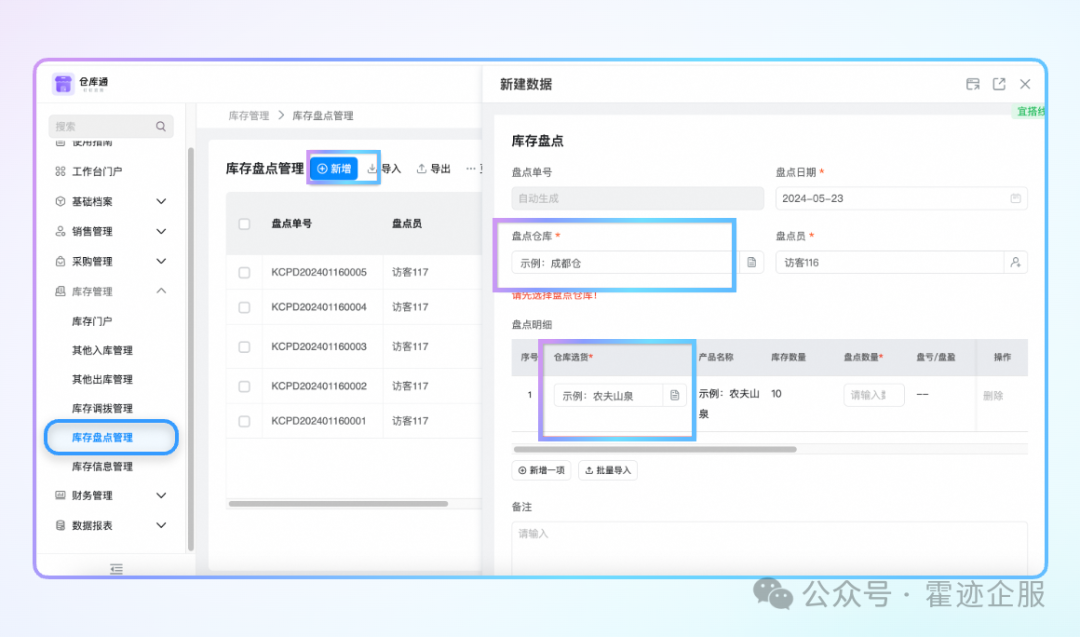The height and width of the screenshot is (637, 1080).
Task: Click the document icon in 仓库选货 cell
Action: (675, 395)
